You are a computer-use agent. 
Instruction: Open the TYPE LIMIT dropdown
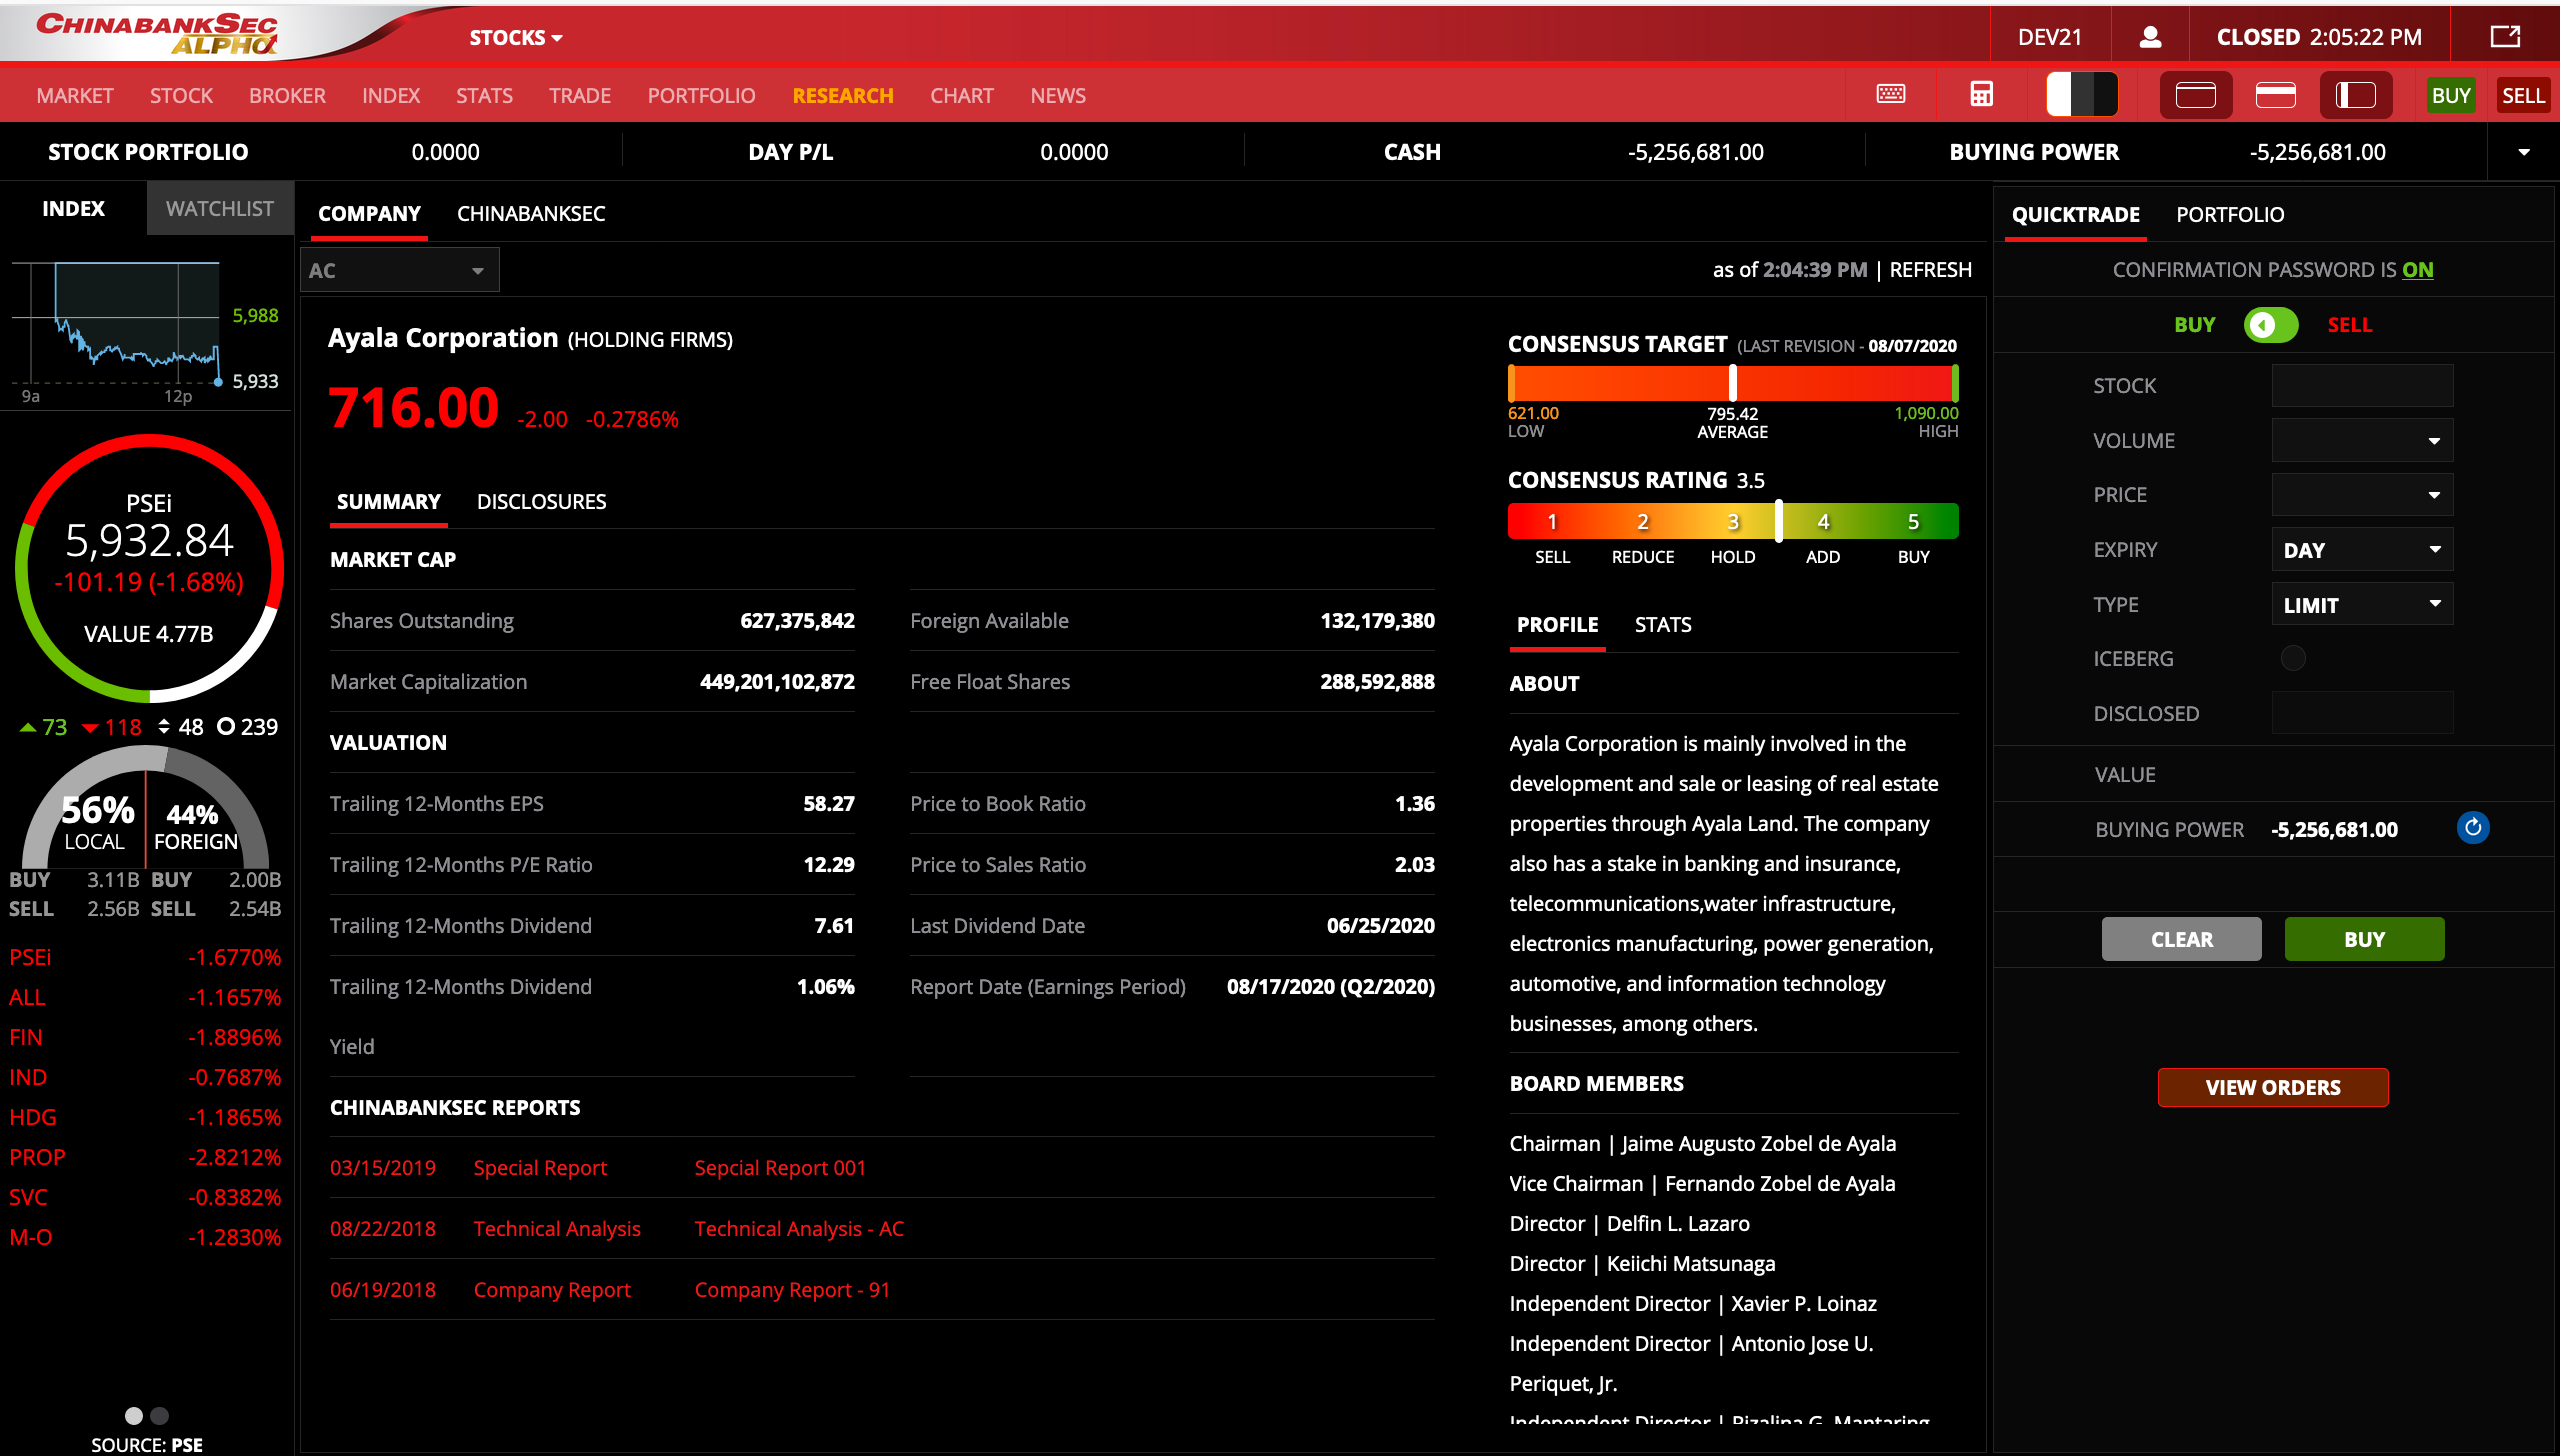pos(2362,605)
